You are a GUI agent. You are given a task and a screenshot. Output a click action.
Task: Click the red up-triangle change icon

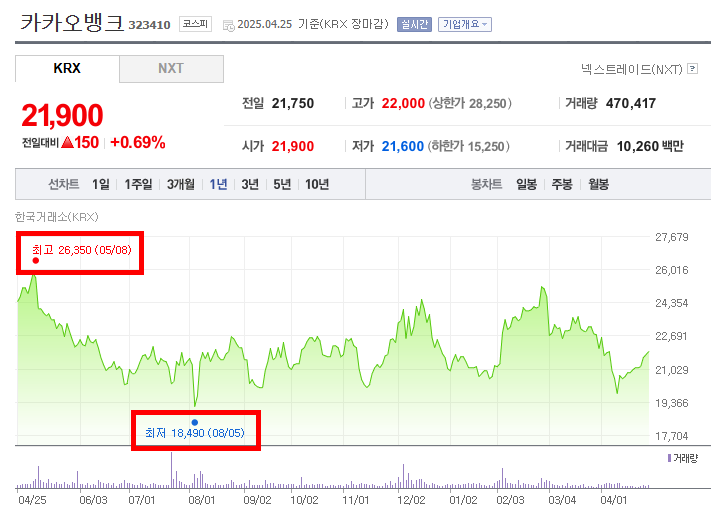[67, 142]
